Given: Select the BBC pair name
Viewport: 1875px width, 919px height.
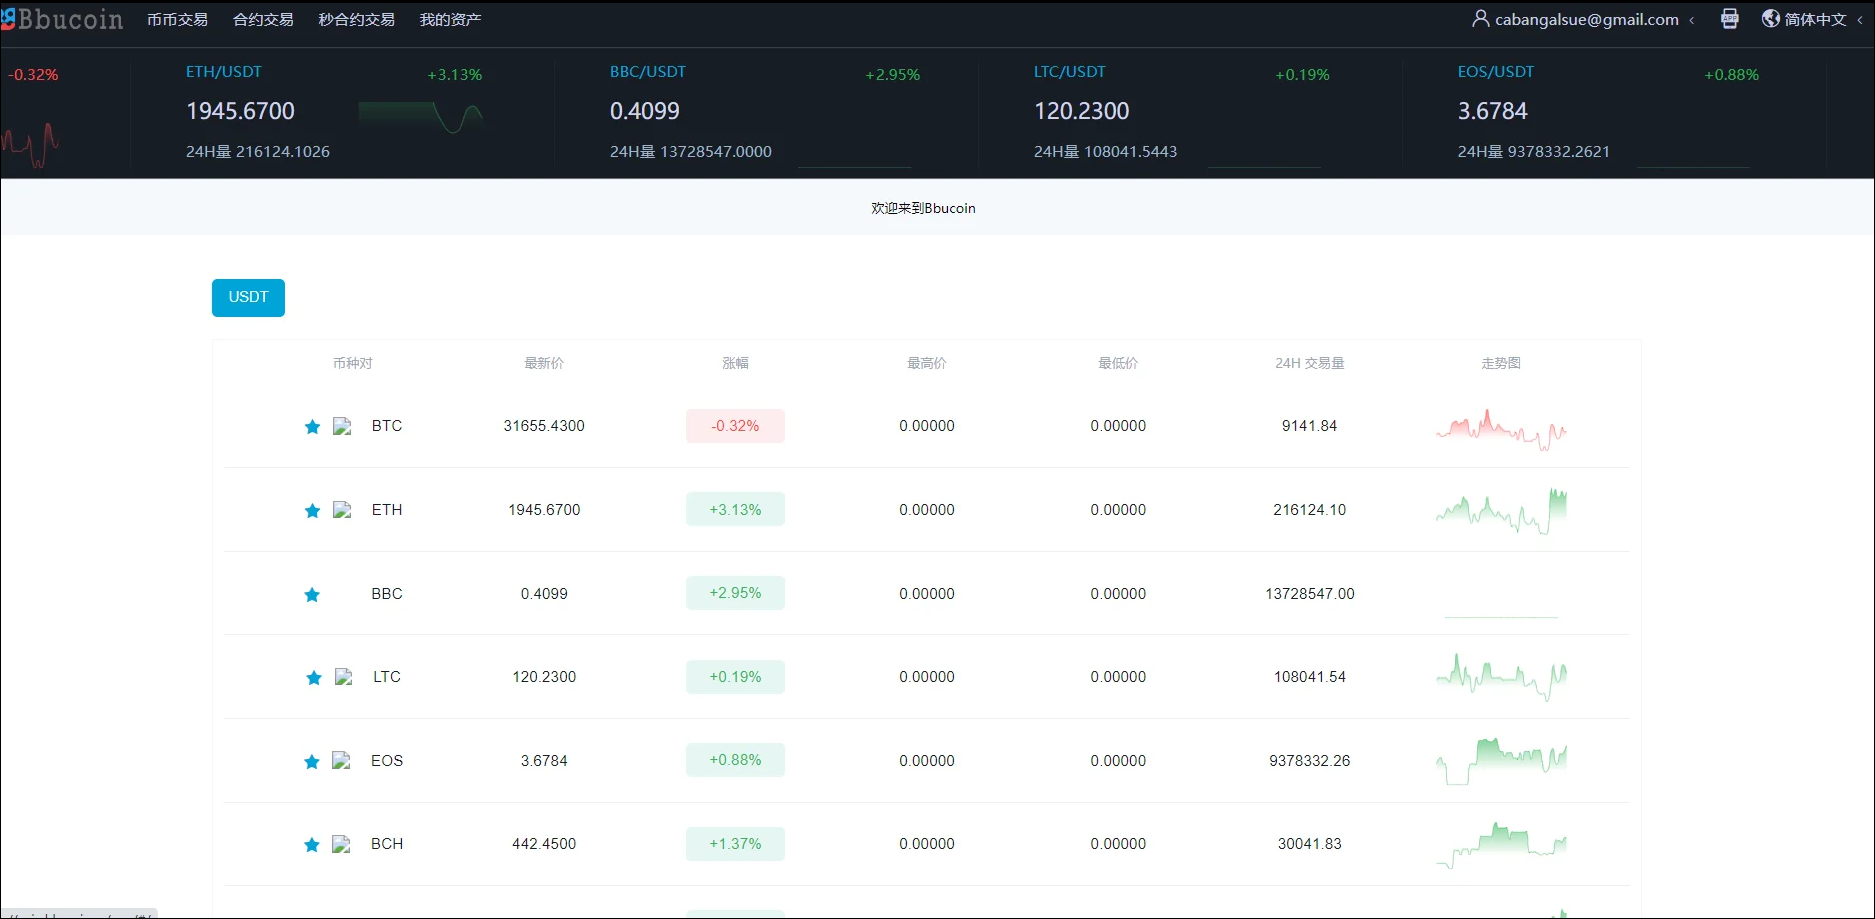Looking at the screenshot, I should tap(387, 594).
